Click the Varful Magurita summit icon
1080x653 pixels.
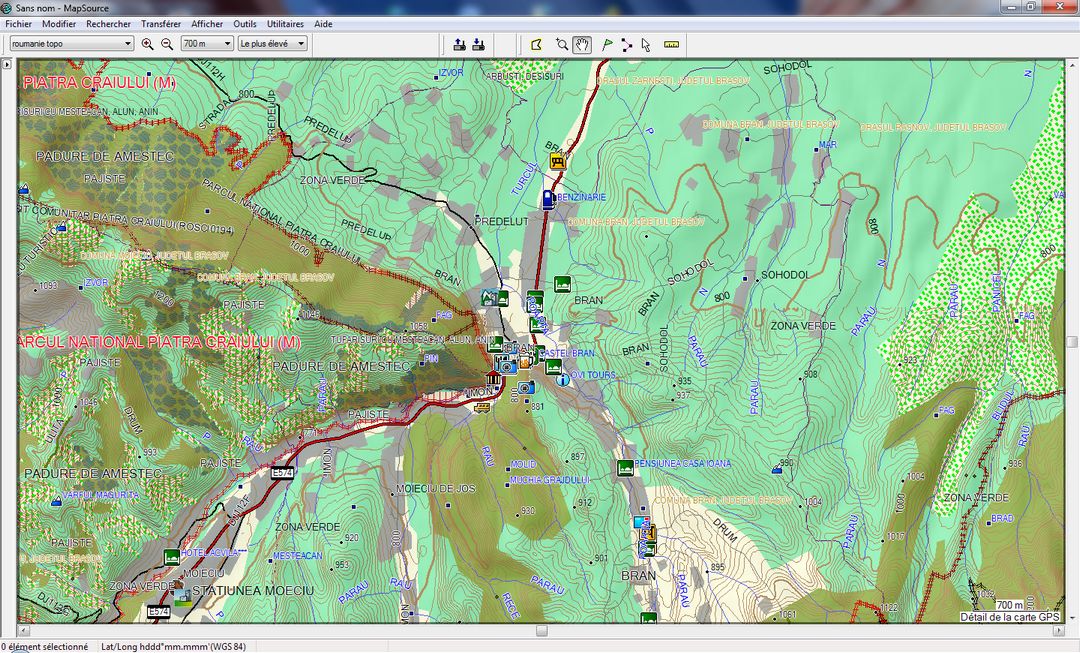point(56,501)
